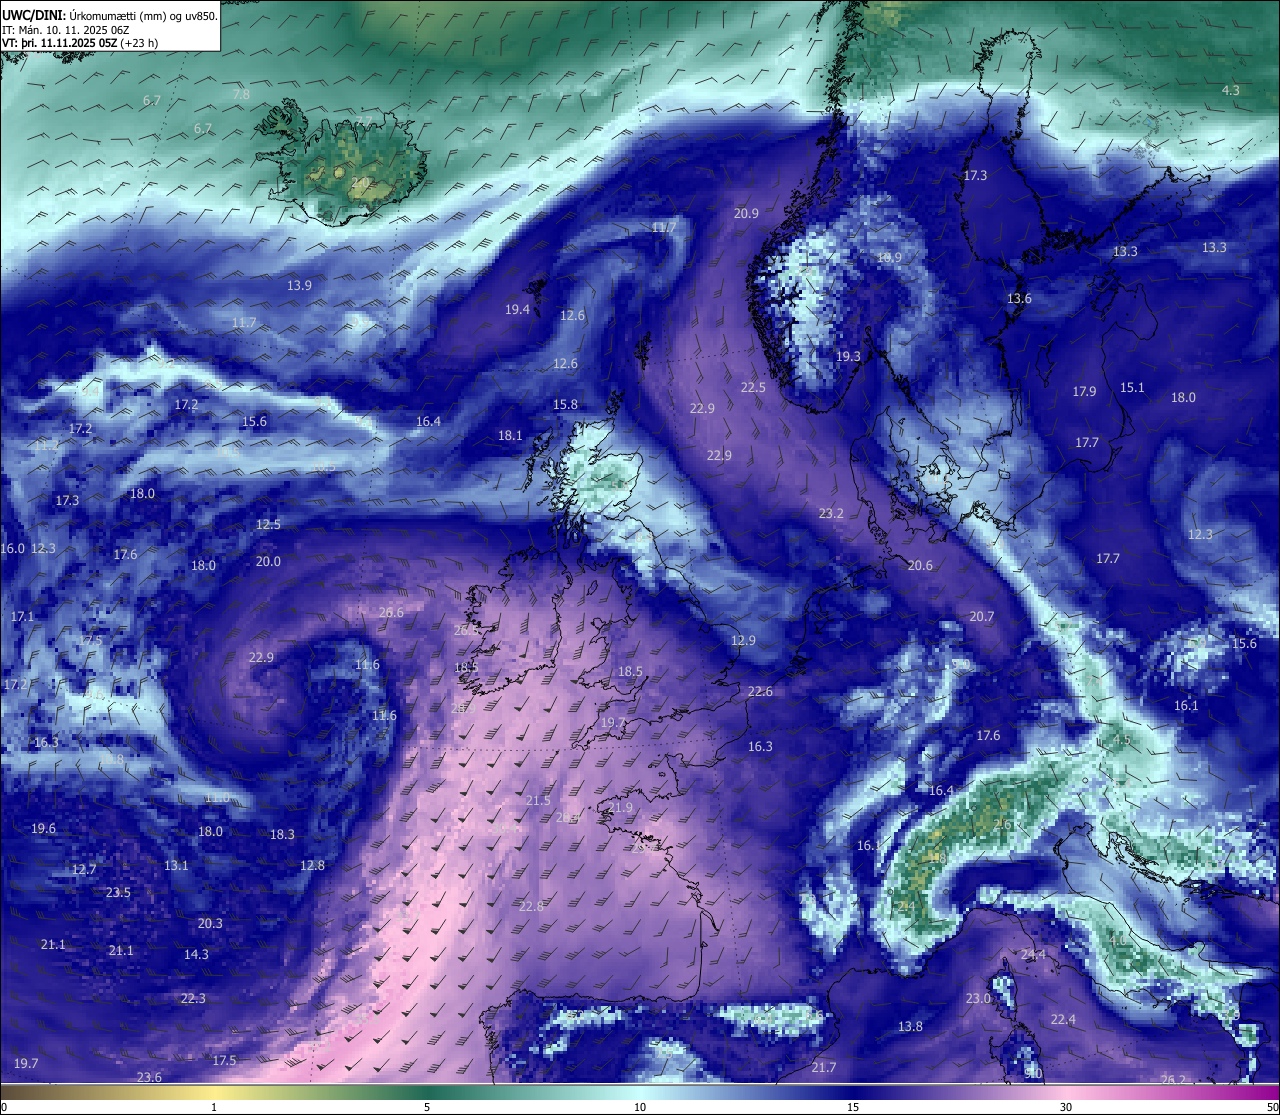Screen dimensions: 1280x1115
Task: Select the 22.6 value near the Dover Strait
Action: click(x=760, y=691)
